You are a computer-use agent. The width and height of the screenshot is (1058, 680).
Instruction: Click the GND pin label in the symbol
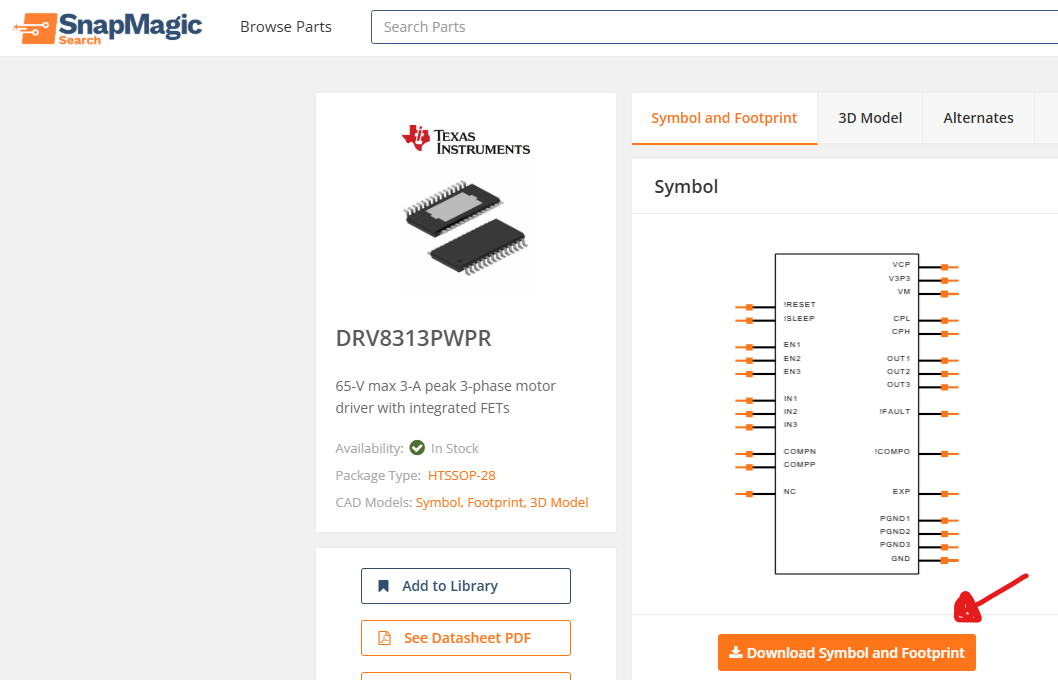coord(901,559)
